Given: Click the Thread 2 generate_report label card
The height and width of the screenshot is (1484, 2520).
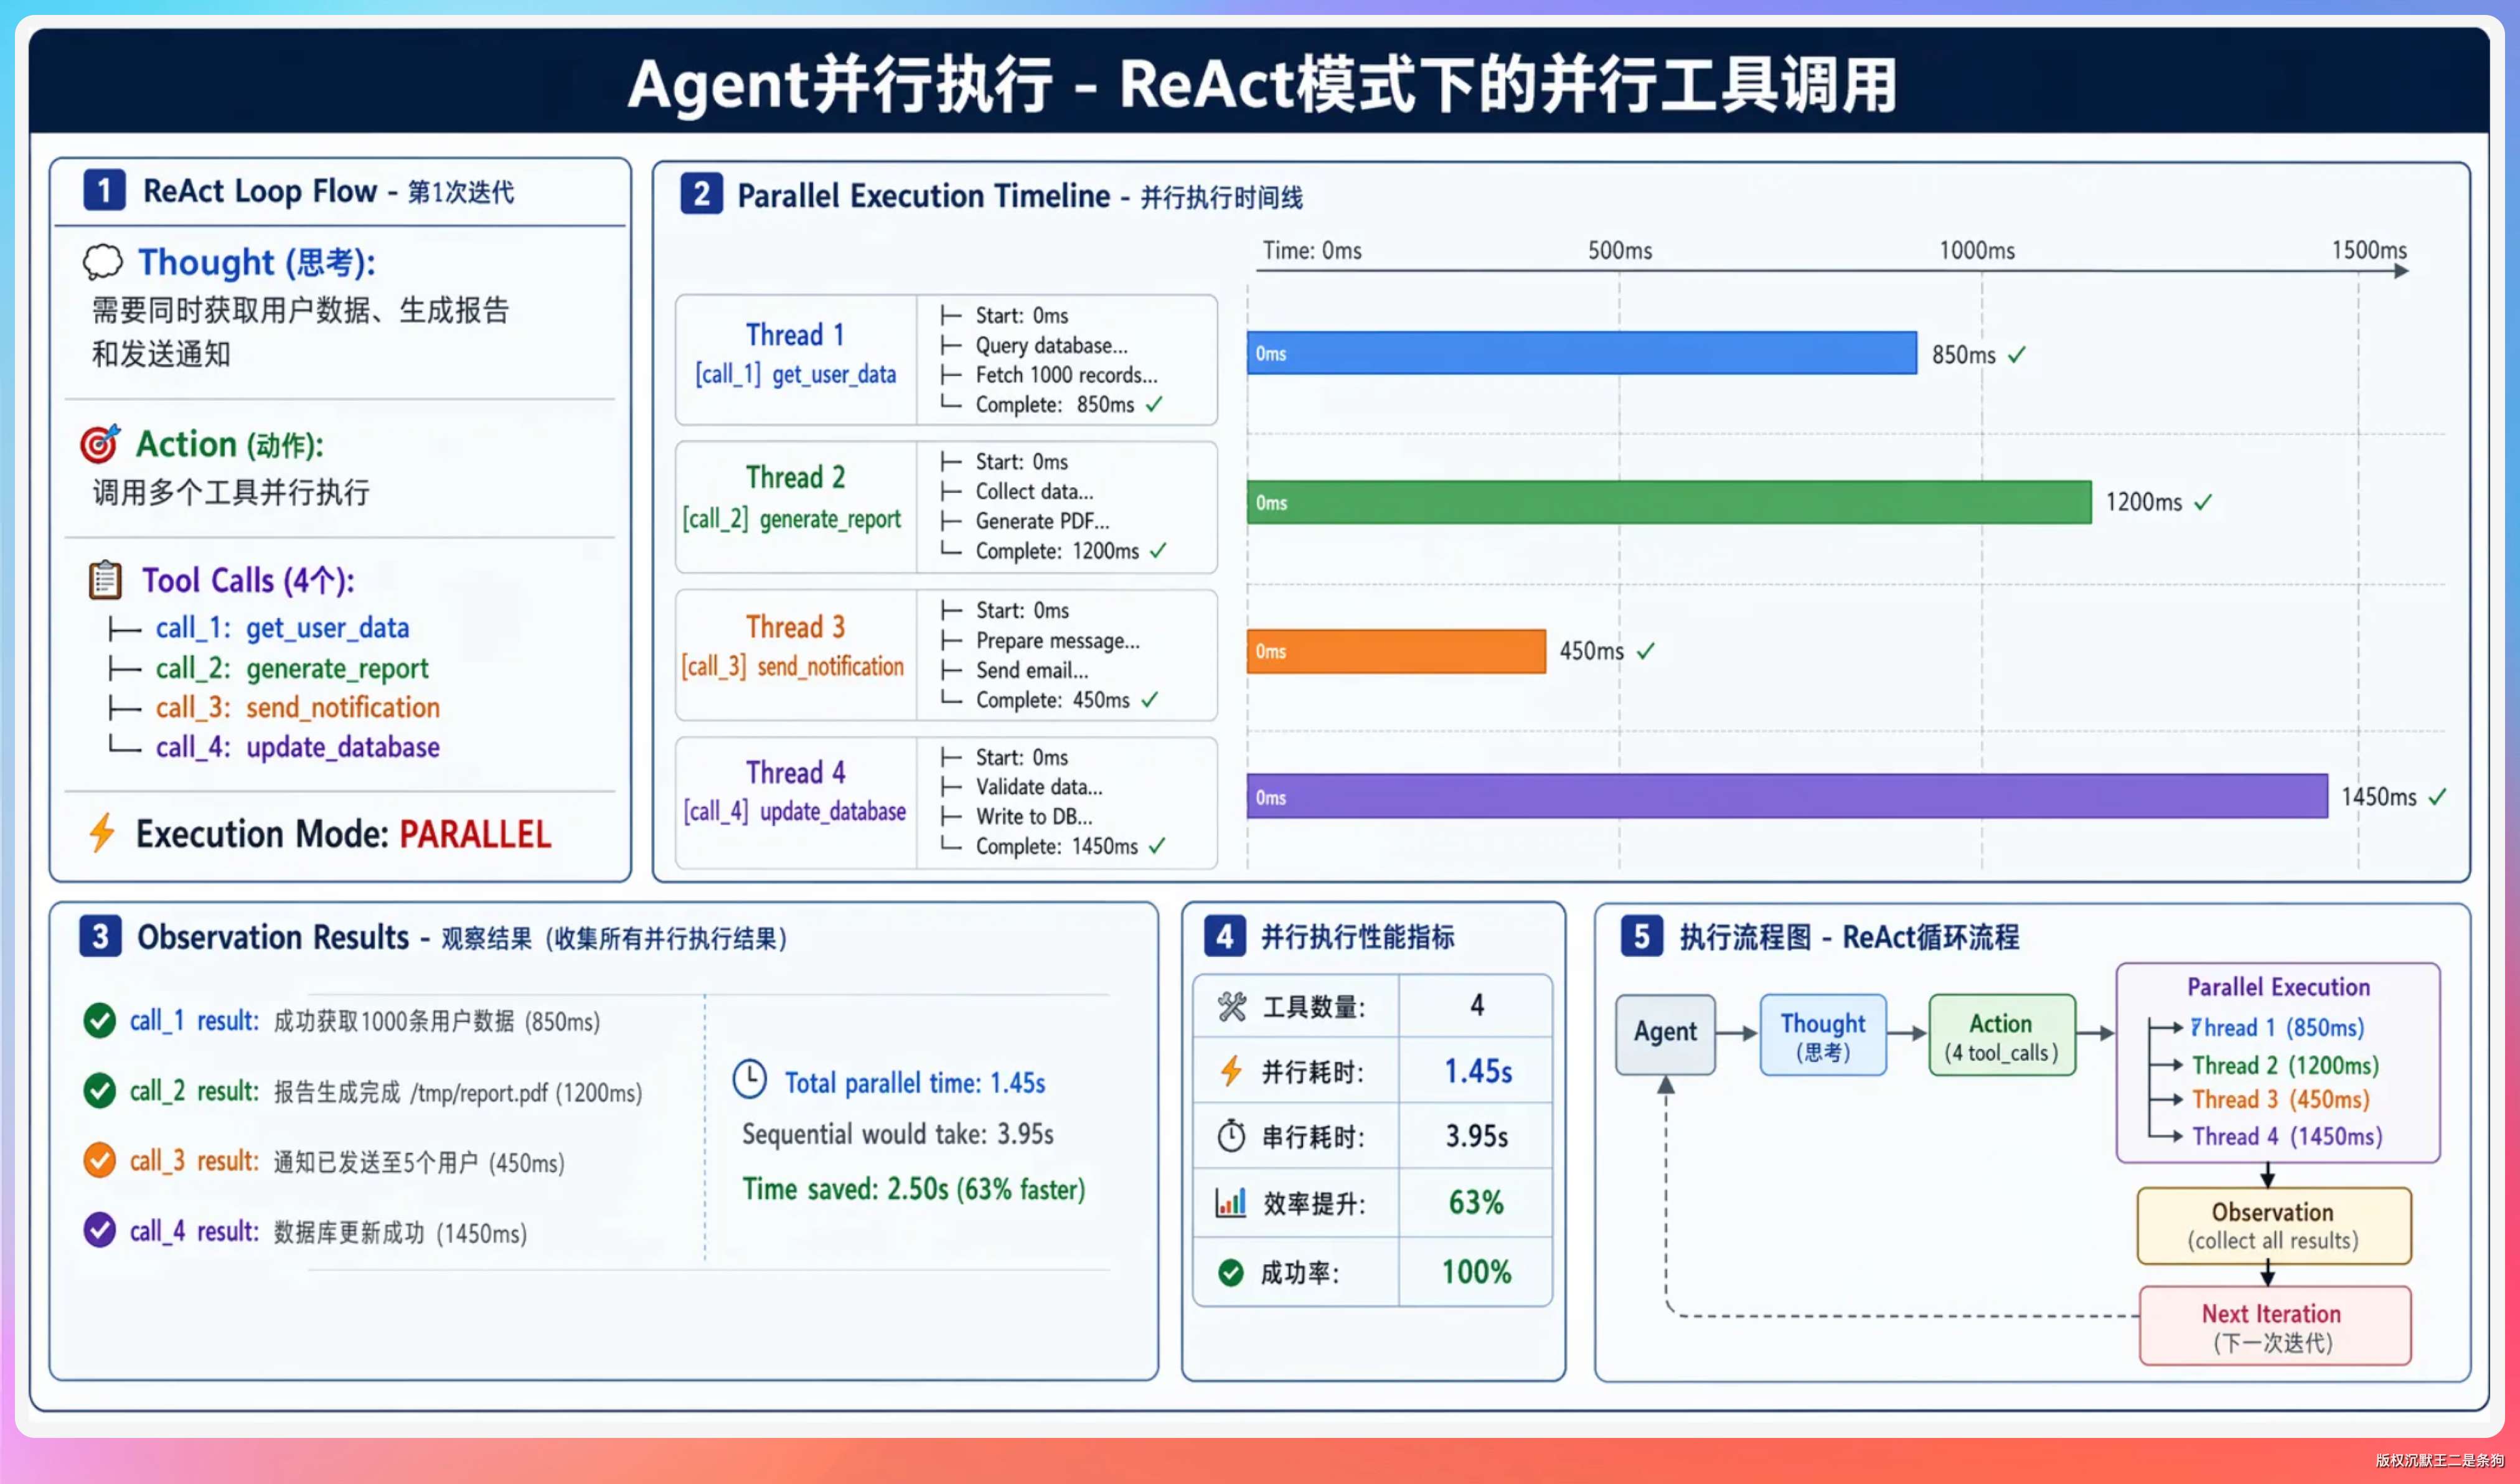Looking at the screenshot, I should pyautogui.click(x=795, y=498).
